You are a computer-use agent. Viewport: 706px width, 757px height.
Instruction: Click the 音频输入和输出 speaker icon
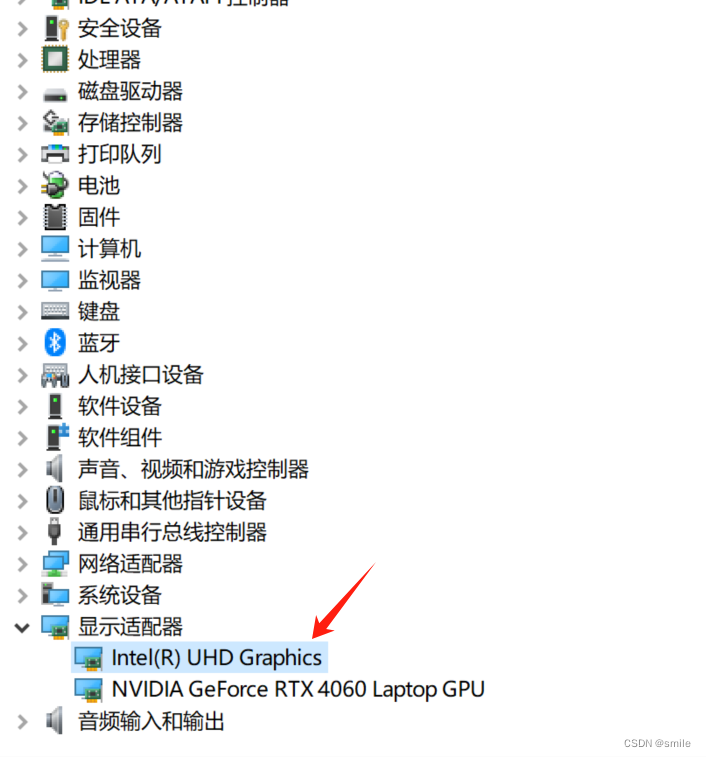click(x=55, y=721)
